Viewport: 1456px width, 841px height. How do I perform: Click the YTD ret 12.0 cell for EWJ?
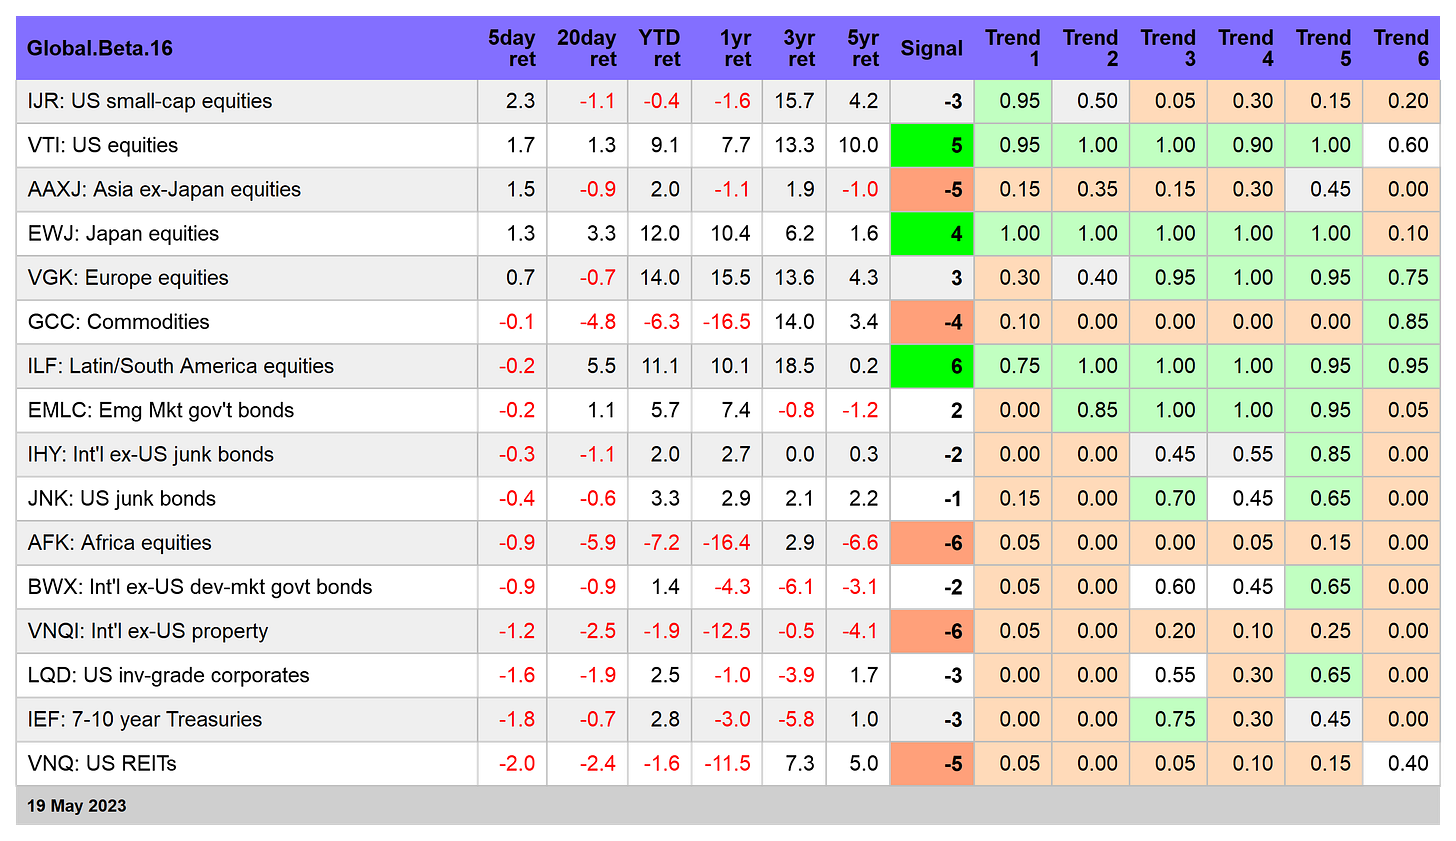(x=660, y=233)
